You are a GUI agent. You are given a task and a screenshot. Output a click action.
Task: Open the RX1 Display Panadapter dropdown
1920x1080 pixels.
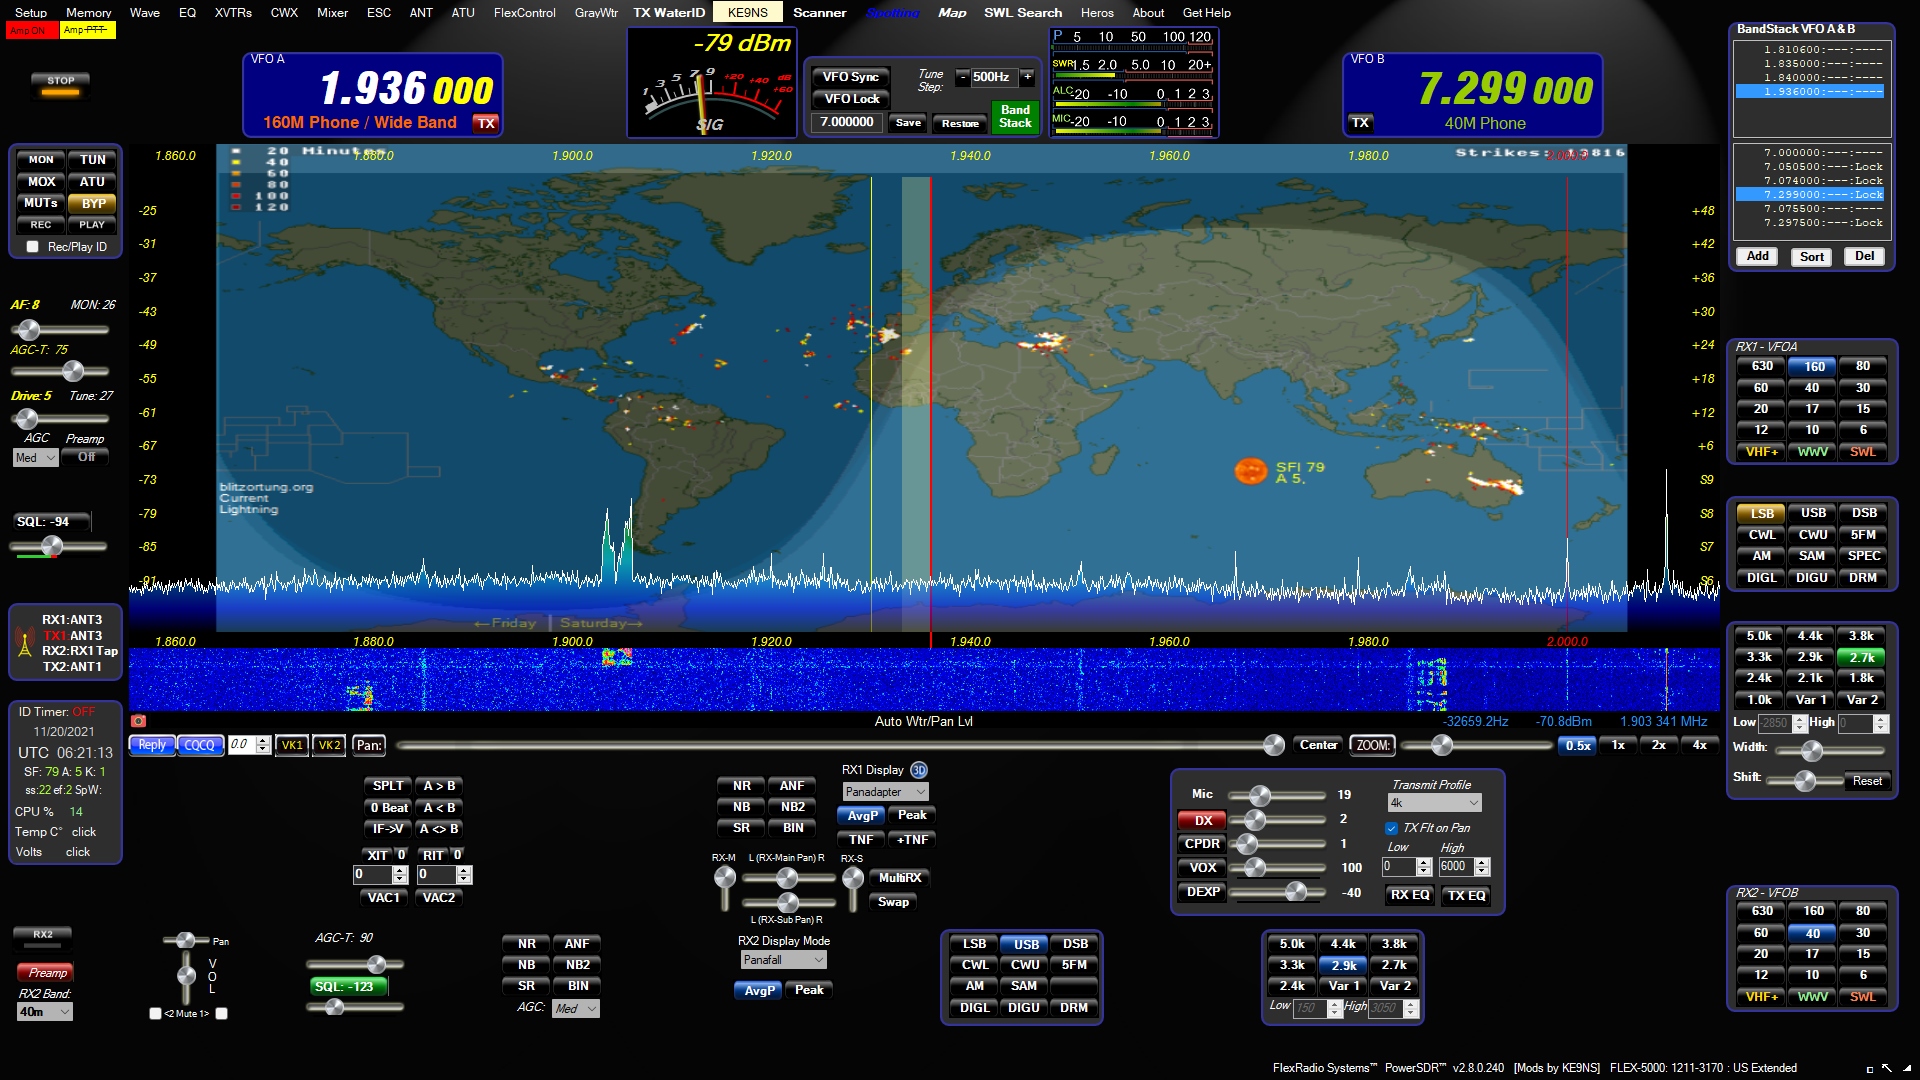coord(885,792)
